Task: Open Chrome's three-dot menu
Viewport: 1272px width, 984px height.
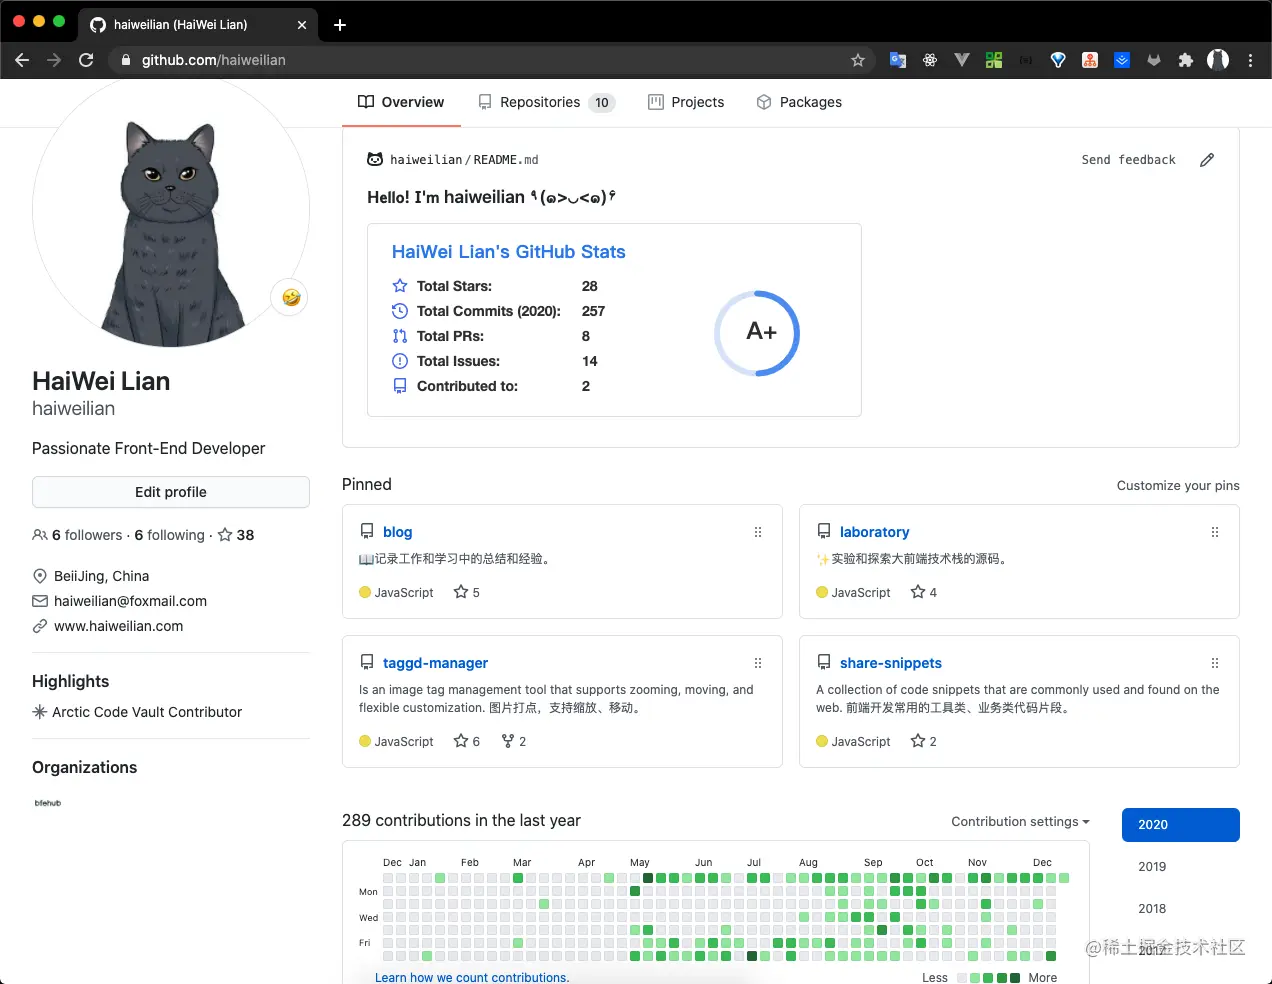Action: point(1250,60)
